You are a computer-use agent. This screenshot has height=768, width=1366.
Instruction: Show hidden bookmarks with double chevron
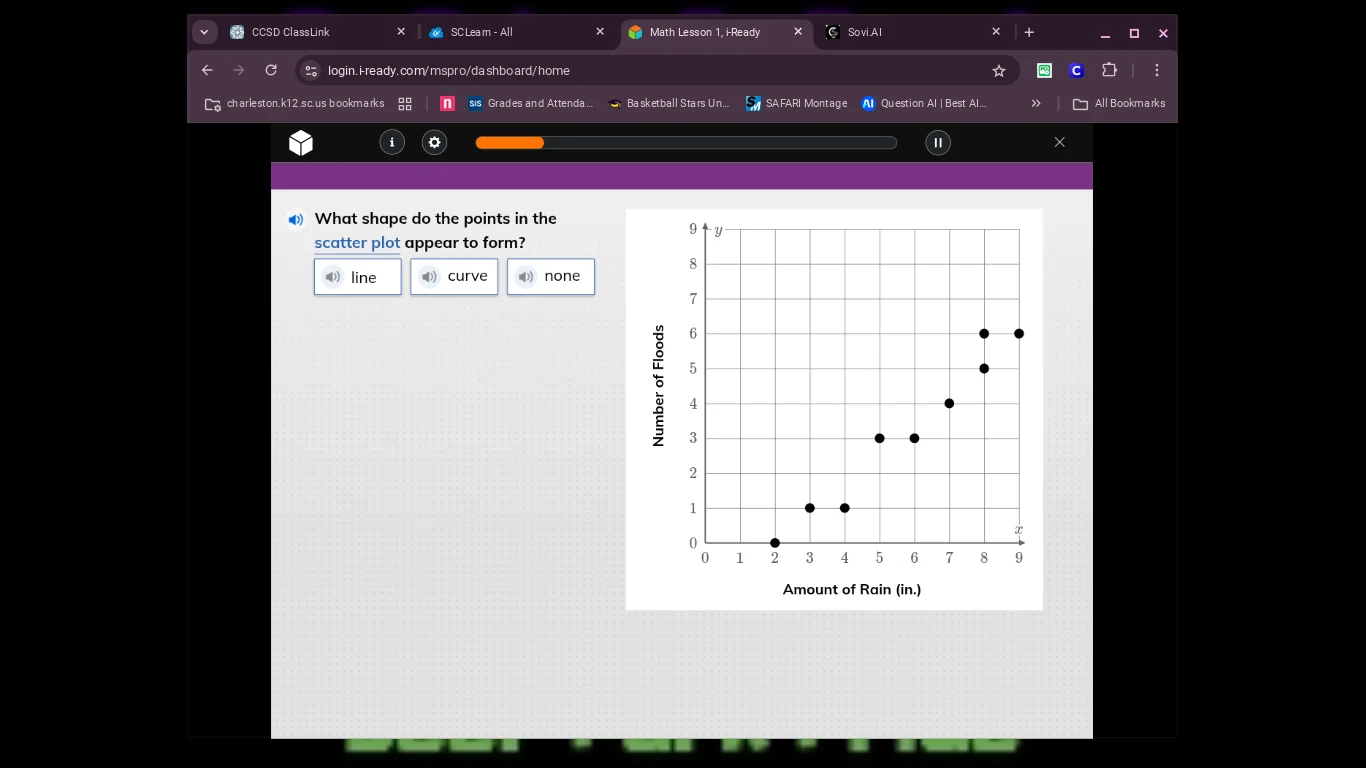pos(1036,103)
